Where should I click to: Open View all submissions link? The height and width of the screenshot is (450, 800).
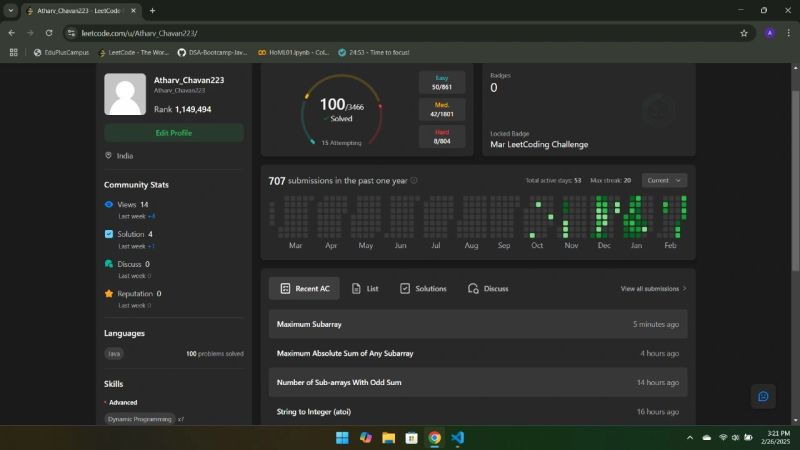(x=653, y=288)
